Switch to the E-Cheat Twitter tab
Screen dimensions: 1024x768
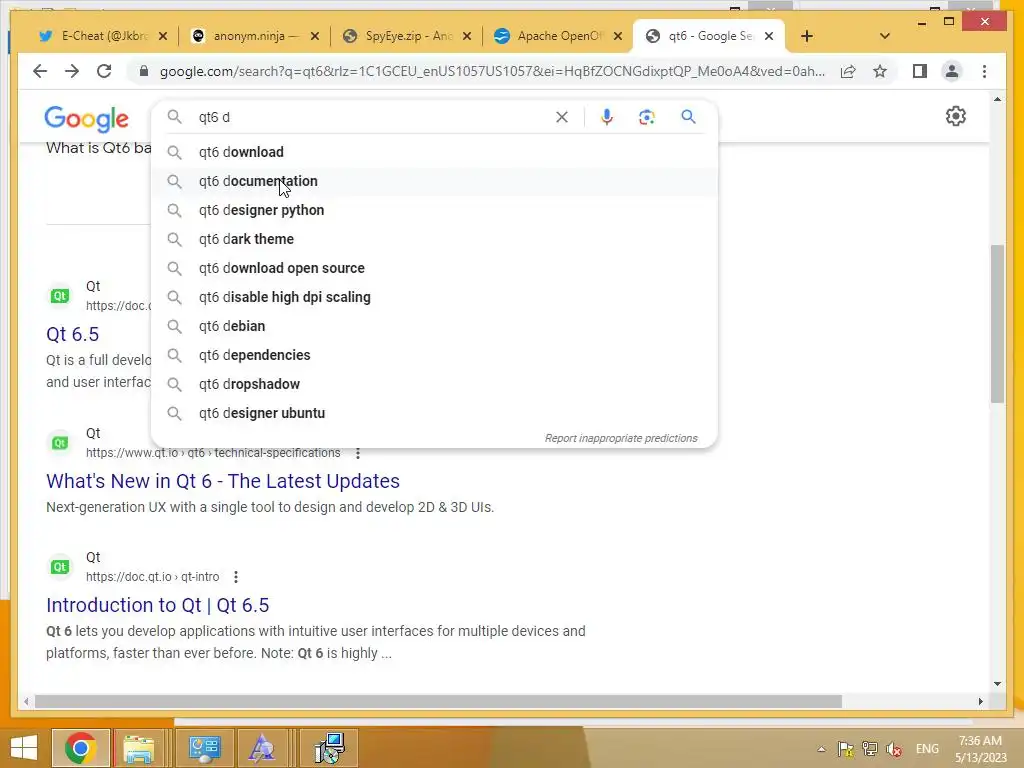click(x=103, y=36)
